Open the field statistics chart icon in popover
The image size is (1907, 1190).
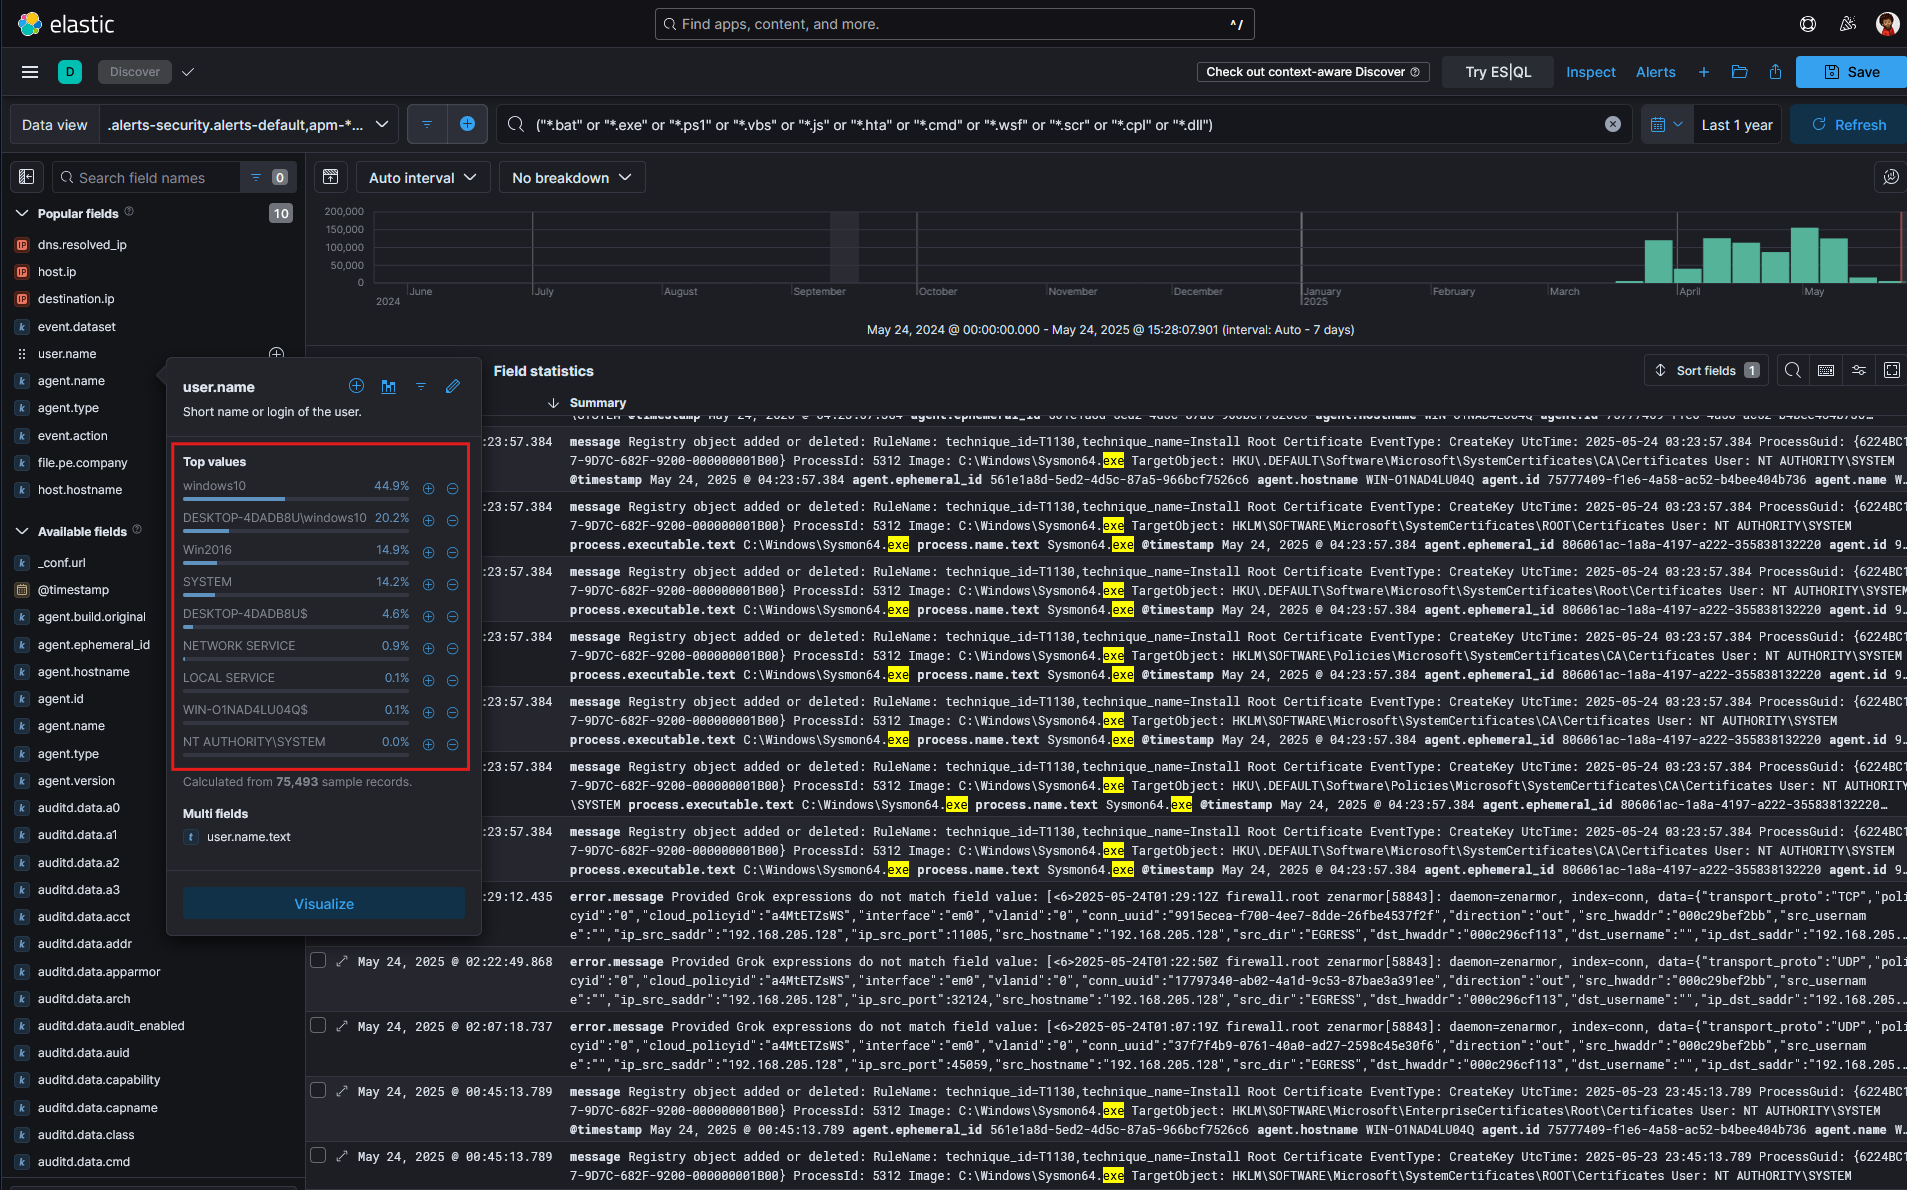[x=388, y=386]
